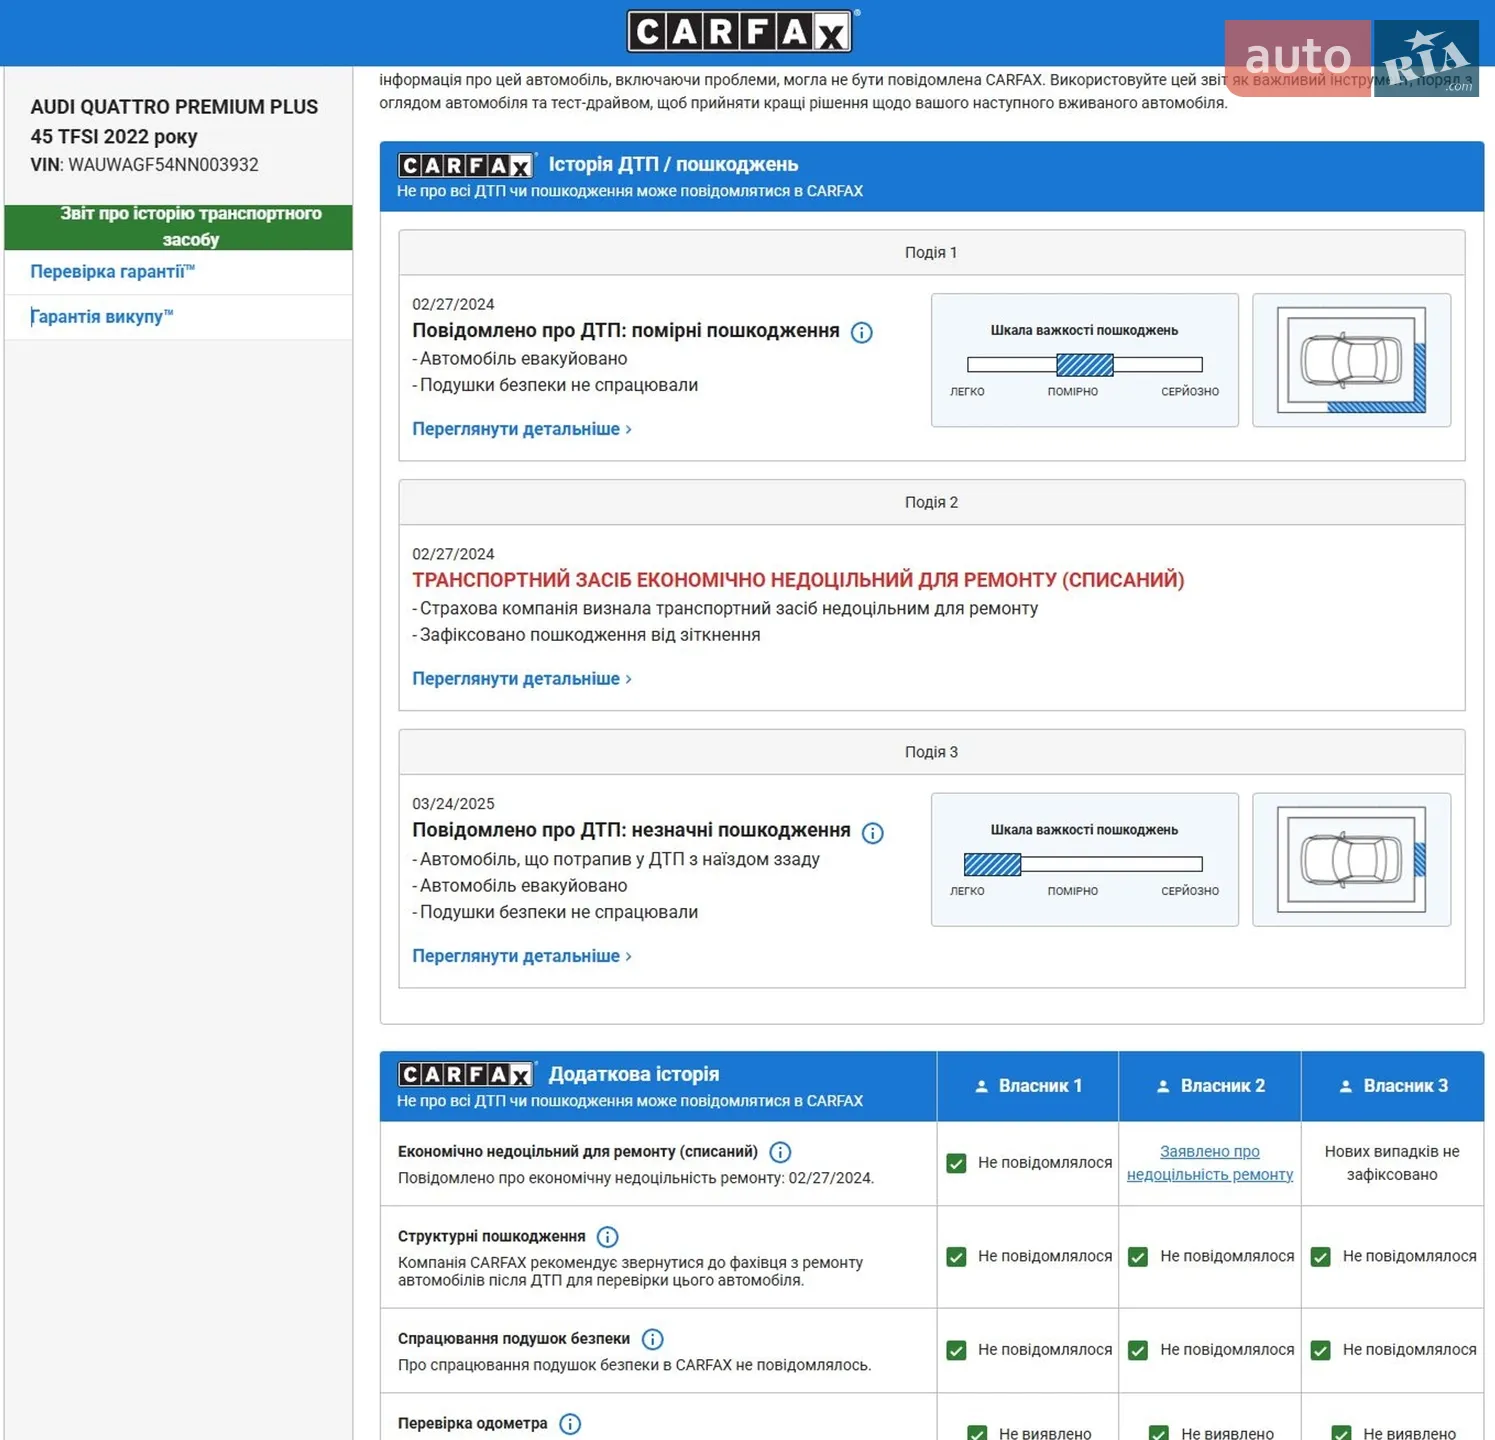Click Власник 2 airbag deployment checkmark
Image resolution: width=1495 pixels, height=1440 pixels.
[1138, 1351]
